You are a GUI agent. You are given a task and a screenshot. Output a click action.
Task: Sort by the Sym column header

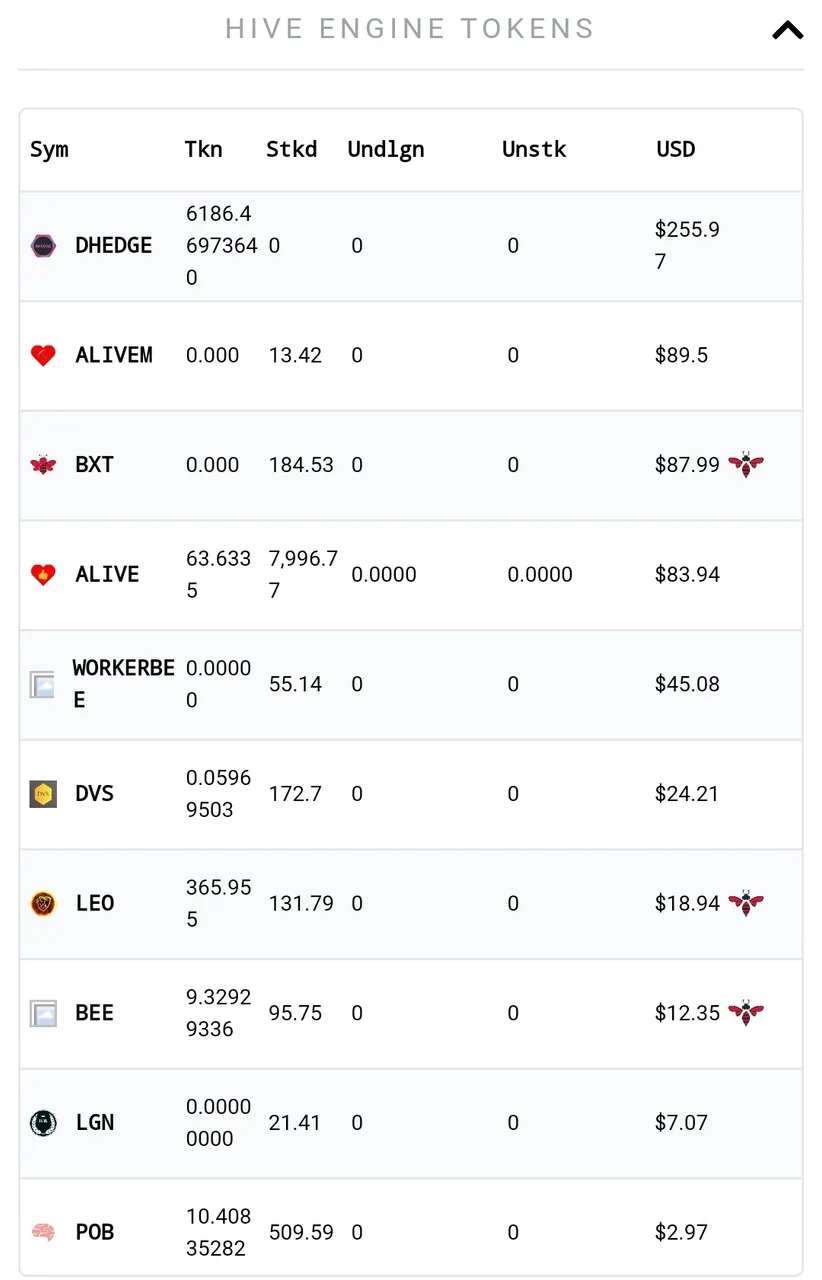click(x=49, y=150)
